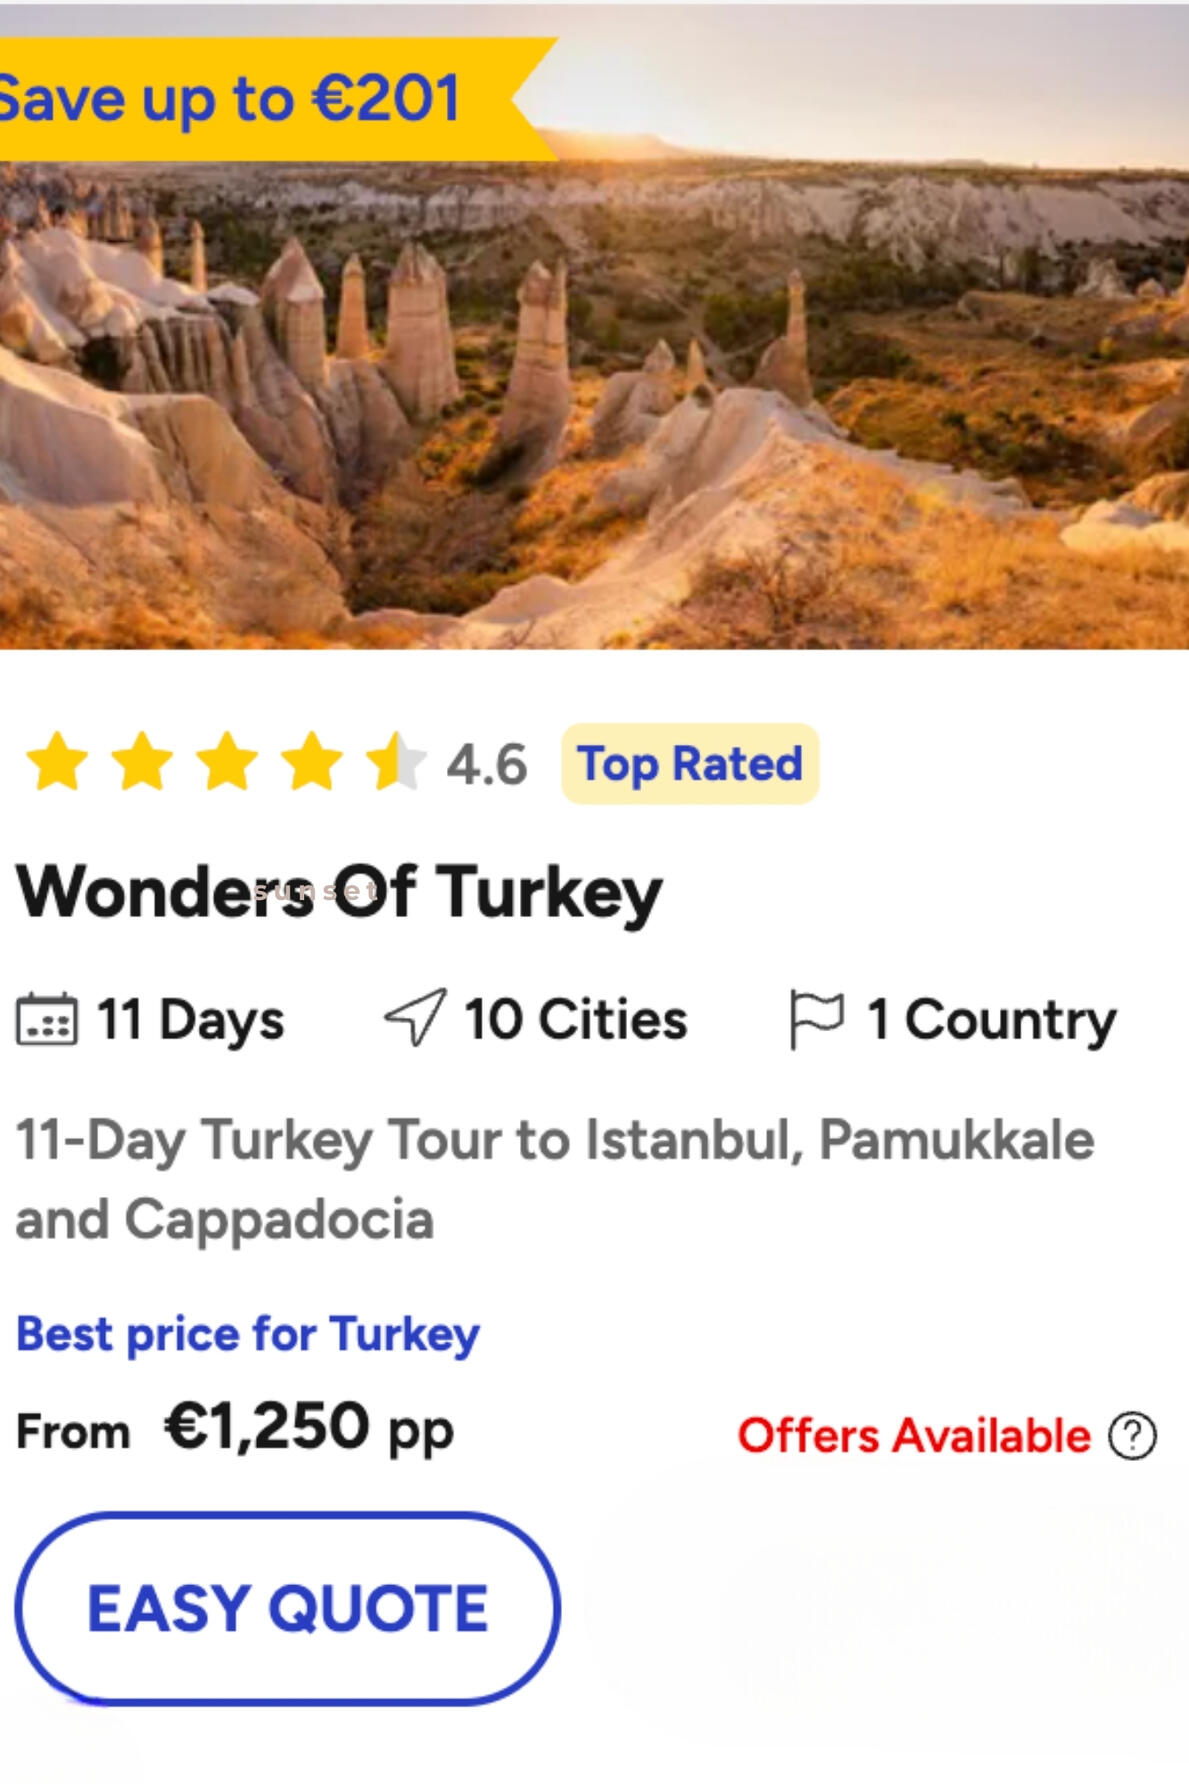
Task: Click the 4.6 rating score
Action: click(x=486, y=765)
